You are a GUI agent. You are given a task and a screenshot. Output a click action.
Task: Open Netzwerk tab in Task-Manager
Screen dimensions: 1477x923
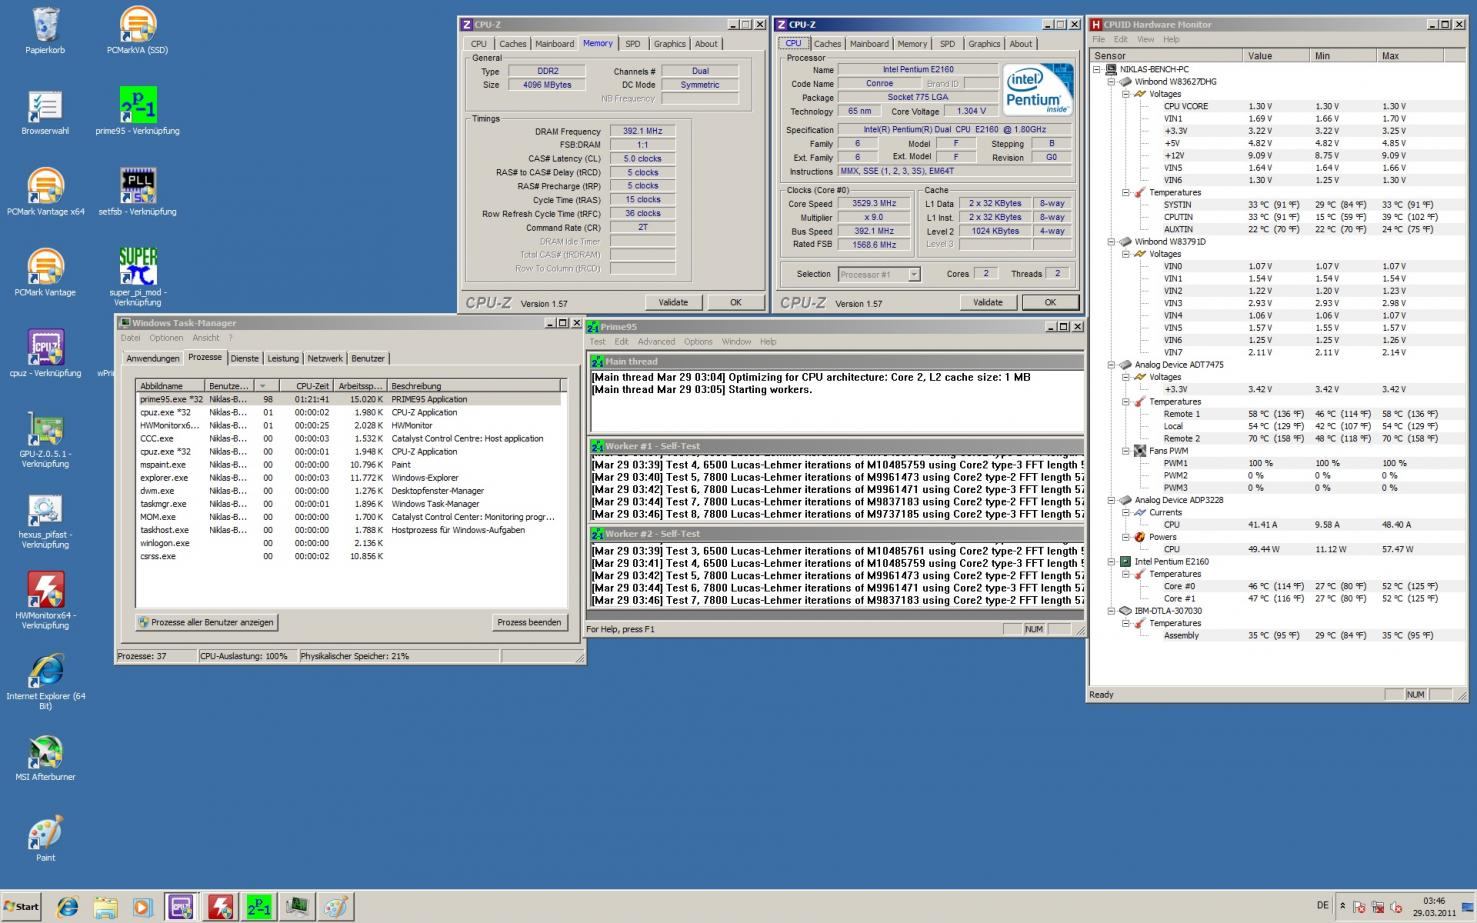click(325, 358)
